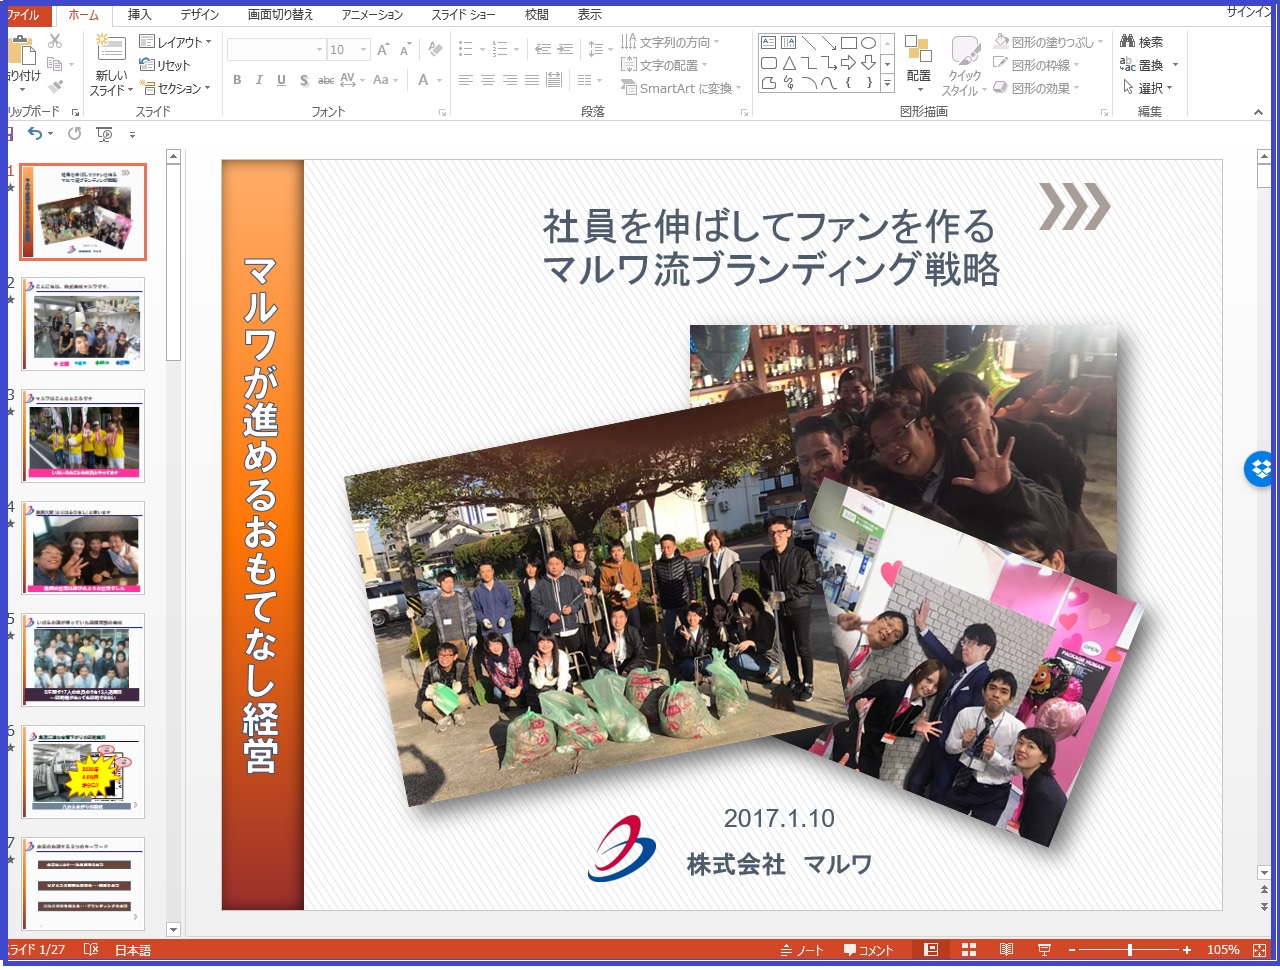
Task: Click 置換 (Replace) button
Action: (x=1142, y=65)
